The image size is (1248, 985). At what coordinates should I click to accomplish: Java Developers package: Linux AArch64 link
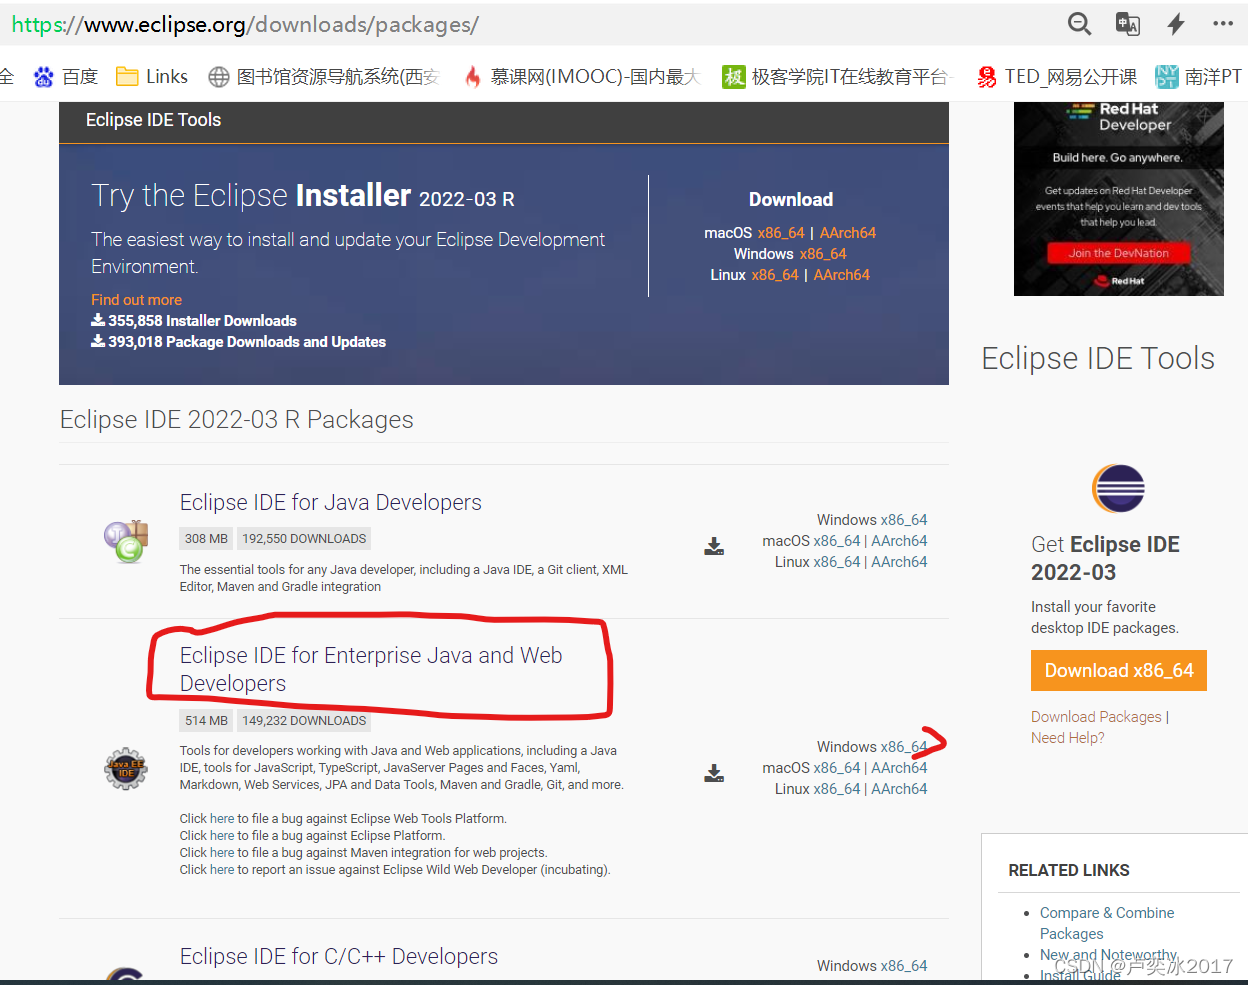(899, 562)
